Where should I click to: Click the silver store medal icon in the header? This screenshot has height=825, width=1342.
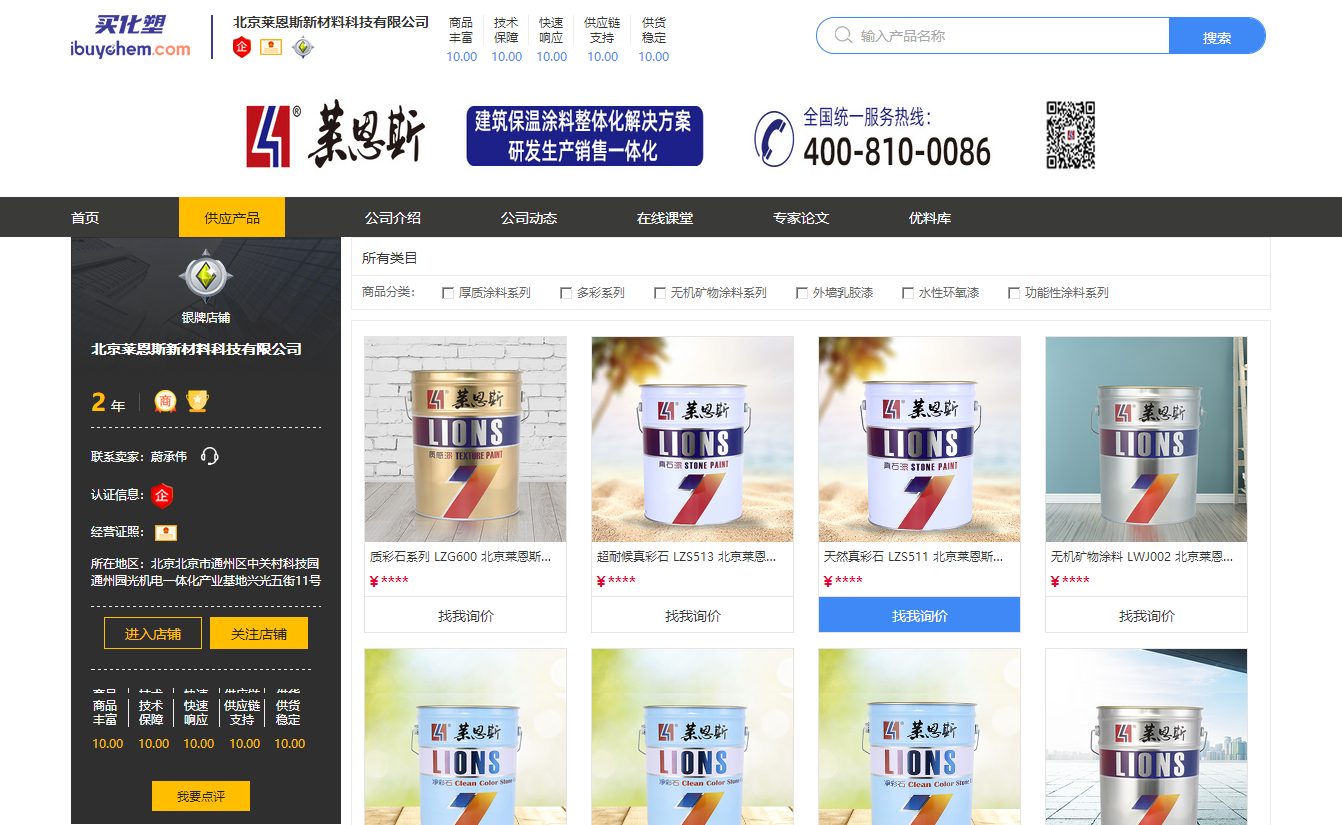click(x=303, y=47)
